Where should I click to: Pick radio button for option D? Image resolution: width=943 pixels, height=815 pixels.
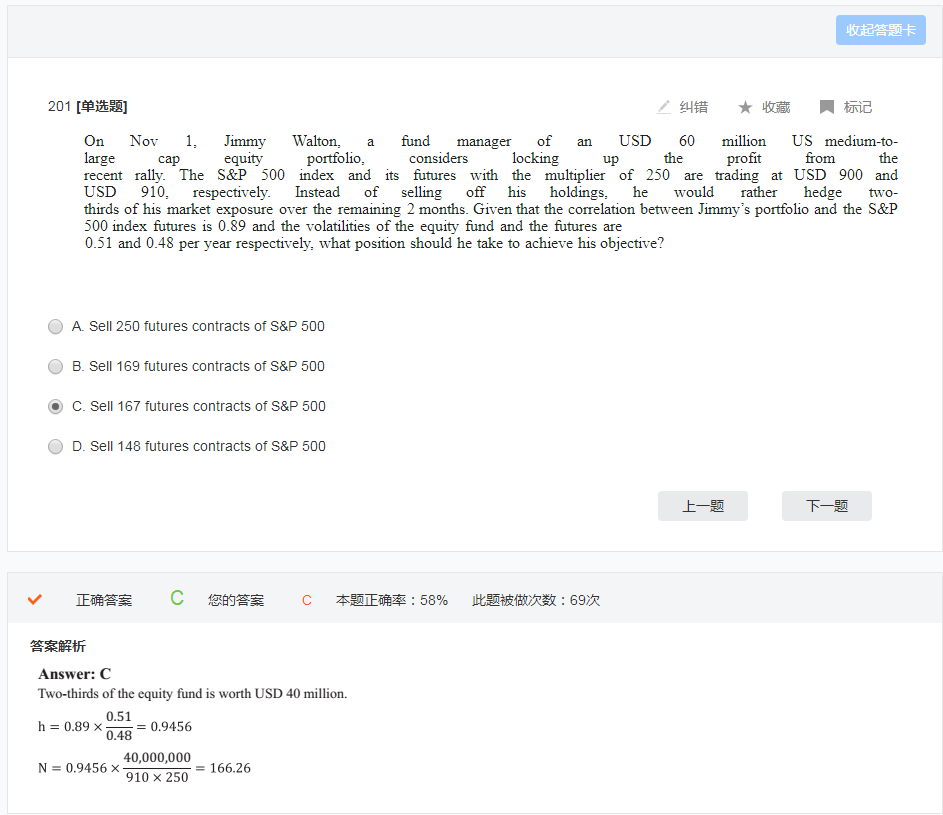coord(56,447)
